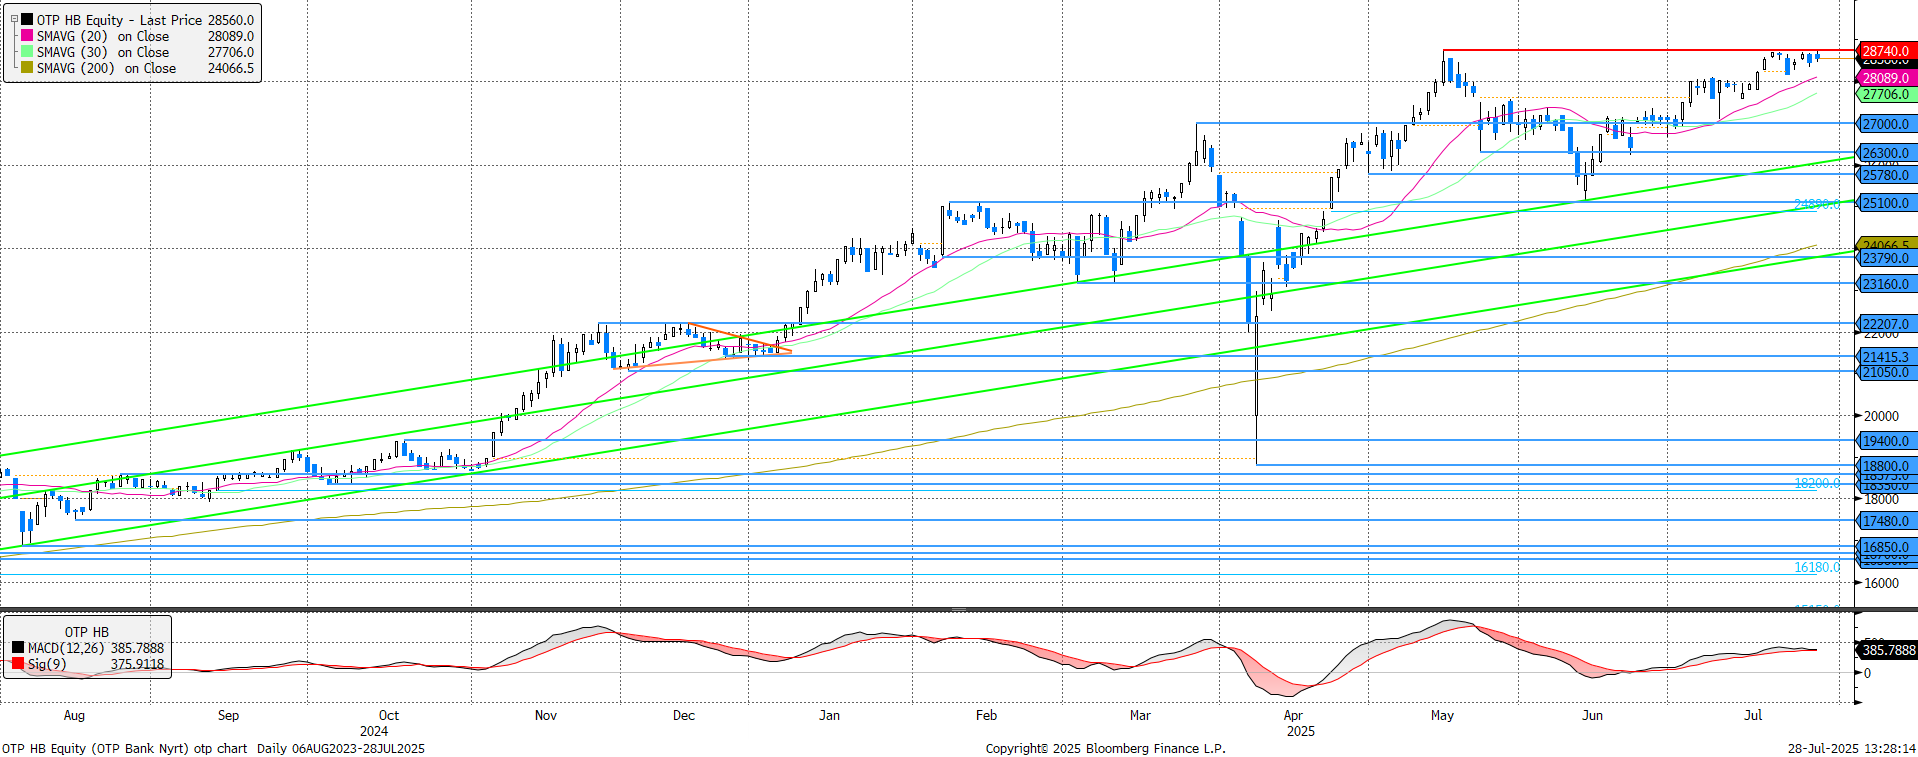
Task: Click the 'Mar' month label on time axis
Action: coord(1140,715)
